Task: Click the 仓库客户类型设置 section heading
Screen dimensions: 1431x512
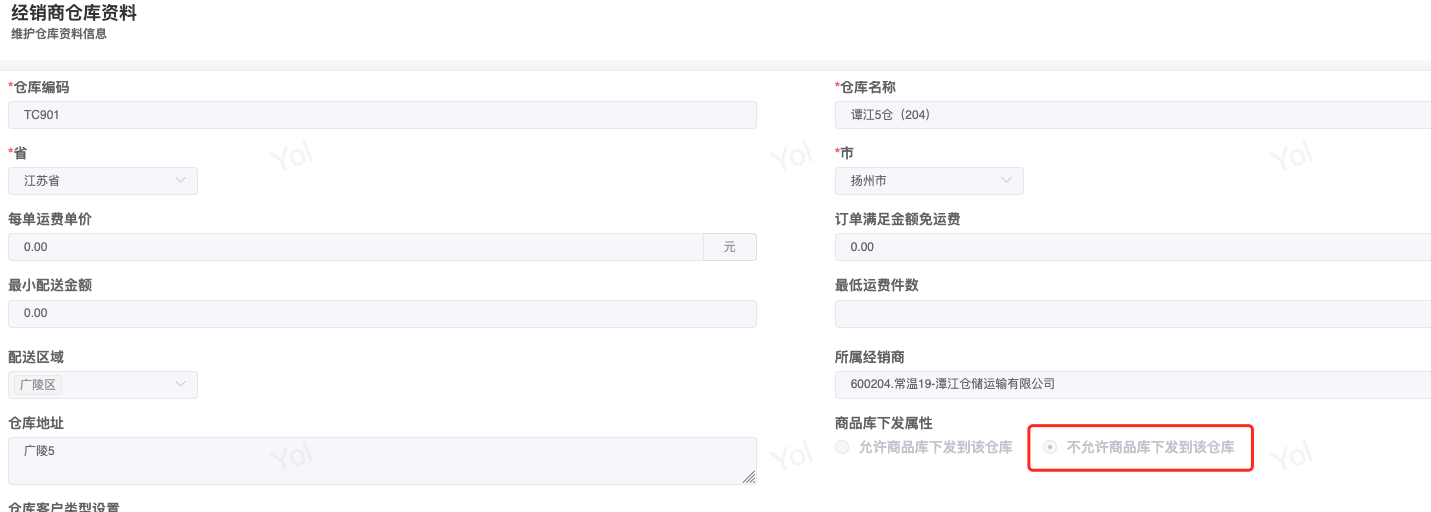Action: coord(65,507)
